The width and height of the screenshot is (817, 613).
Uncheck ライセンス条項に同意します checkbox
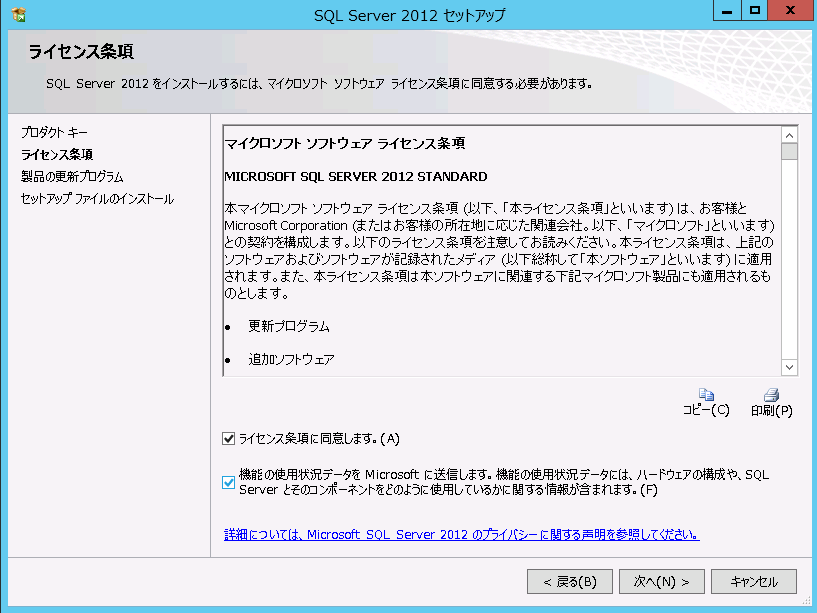coord(228,438)
